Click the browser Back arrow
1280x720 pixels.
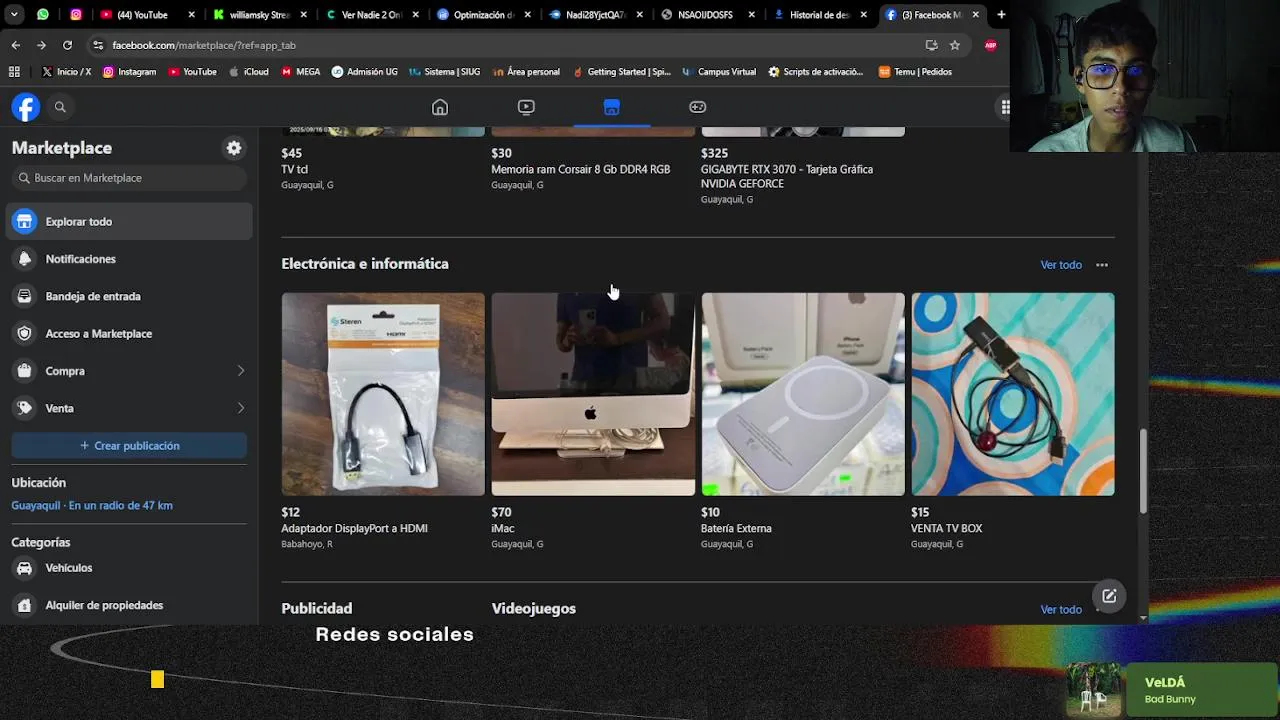[16, 45]
